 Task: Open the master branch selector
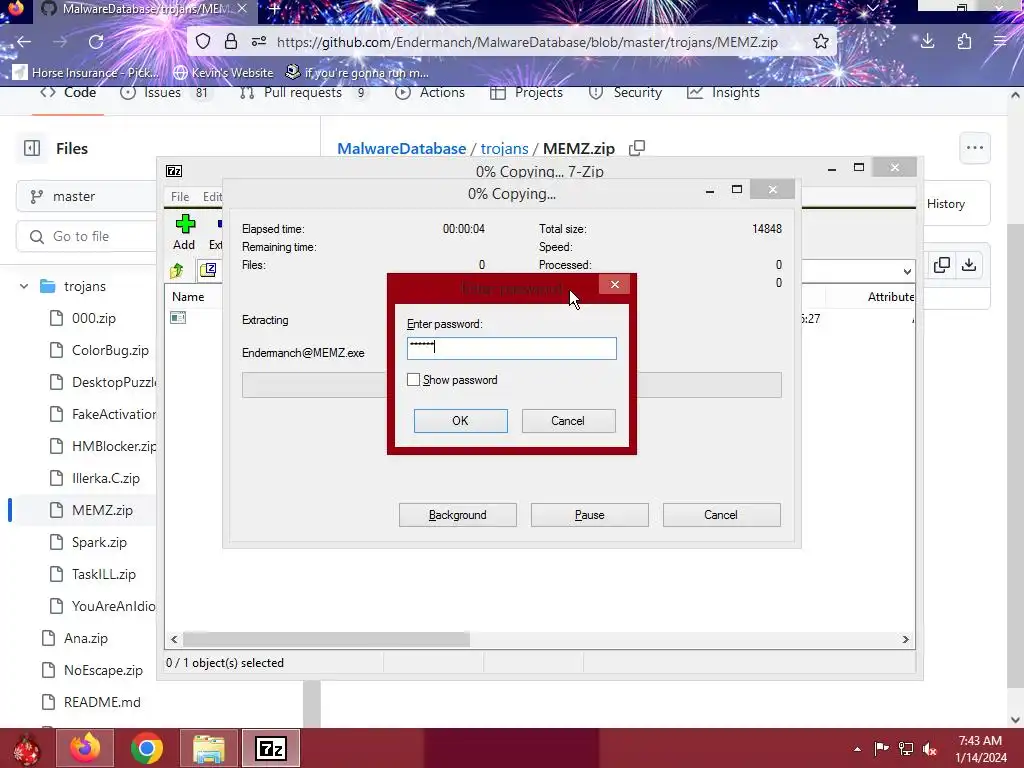tap(86, 196)
